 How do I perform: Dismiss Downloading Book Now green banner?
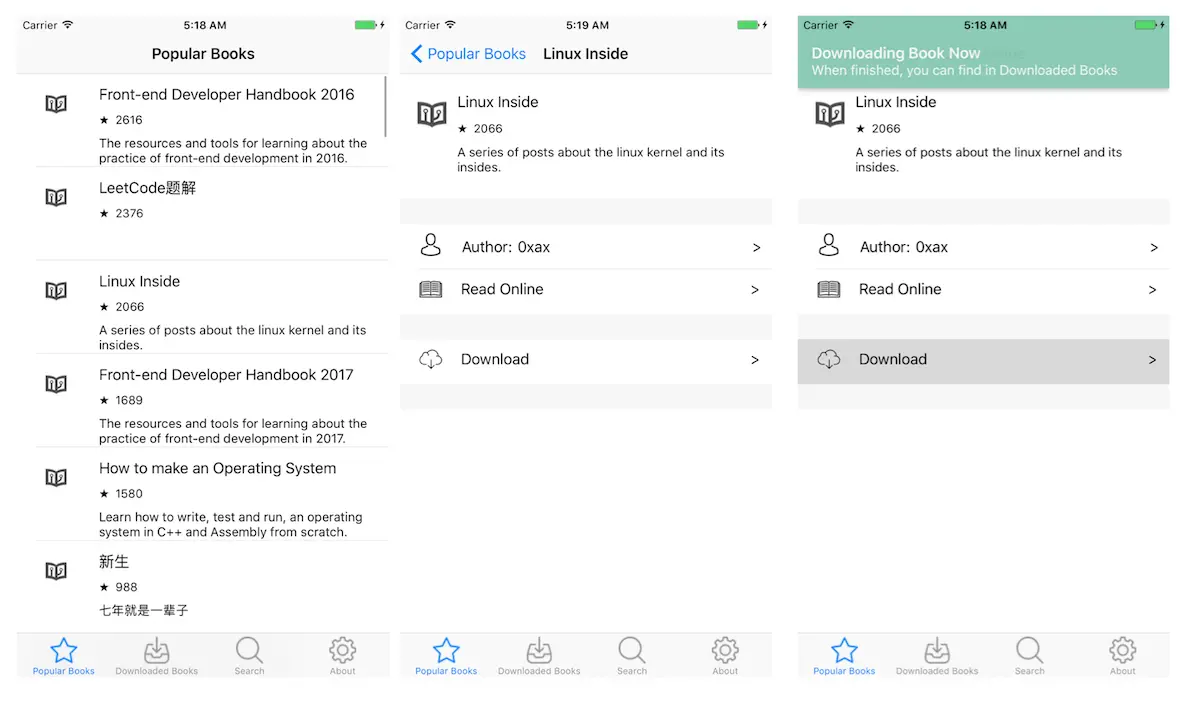pos(983,52)
